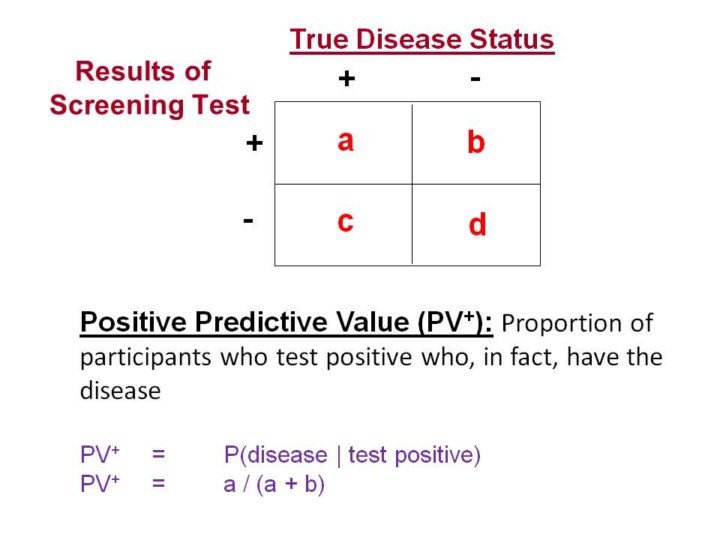Select table cell "d"
This screenshot has width=720, height=540.
click(477, 225)
